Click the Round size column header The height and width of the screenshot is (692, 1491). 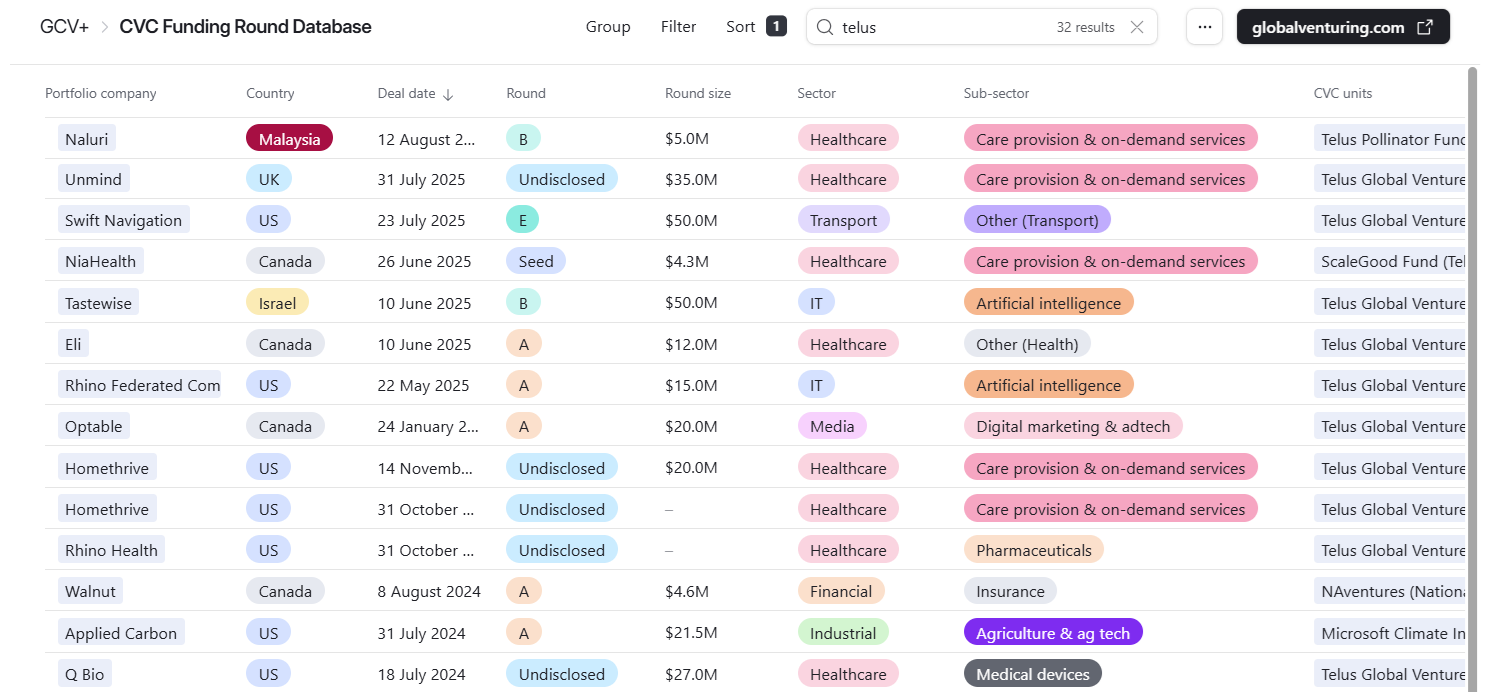click(697, 93)
